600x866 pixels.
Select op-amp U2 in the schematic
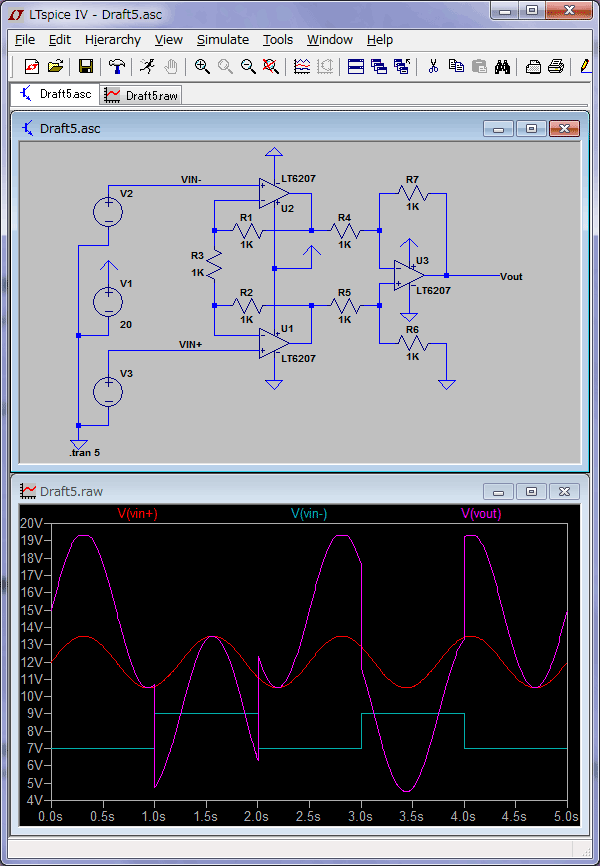[x=274, y=193]
